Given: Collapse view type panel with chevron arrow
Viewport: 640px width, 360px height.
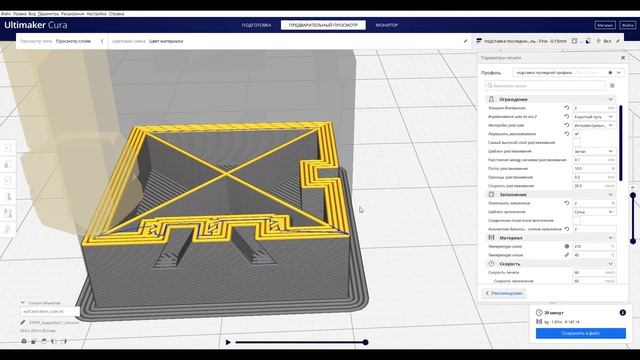Looking at the screenshot, I should coord(102,41).
